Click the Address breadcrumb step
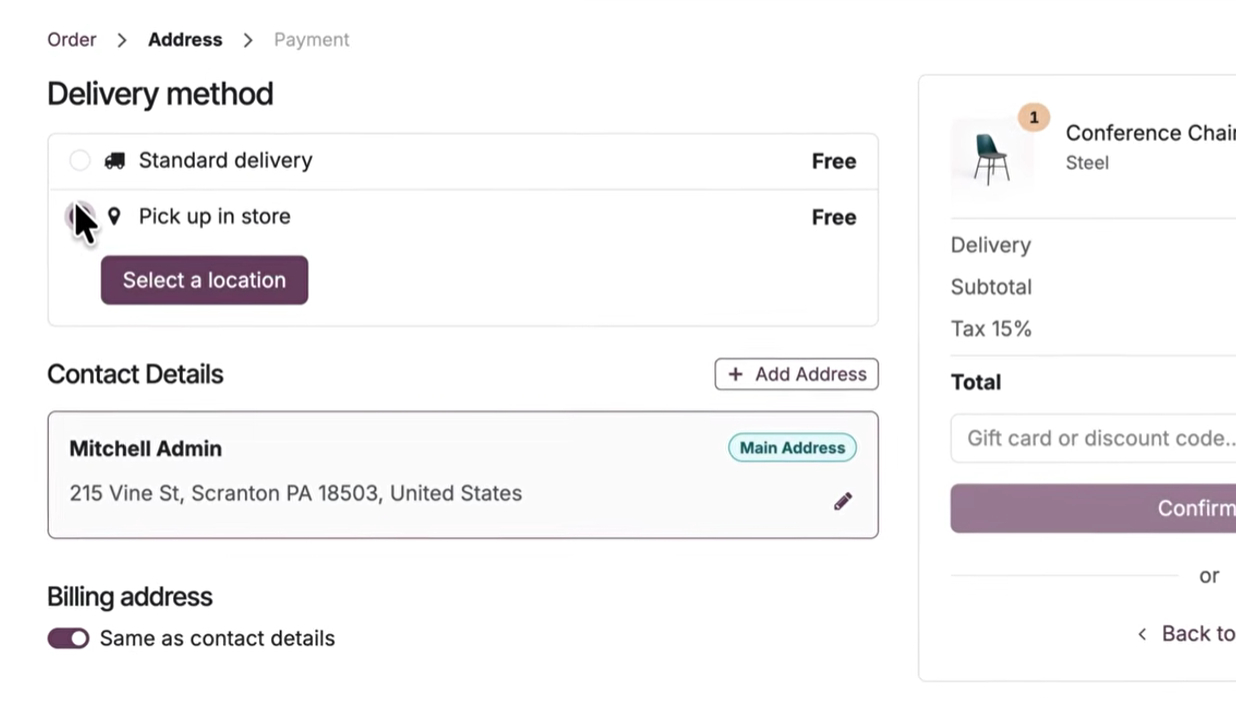Screen dimensions: 1236x701 click(x=185, y=40)
